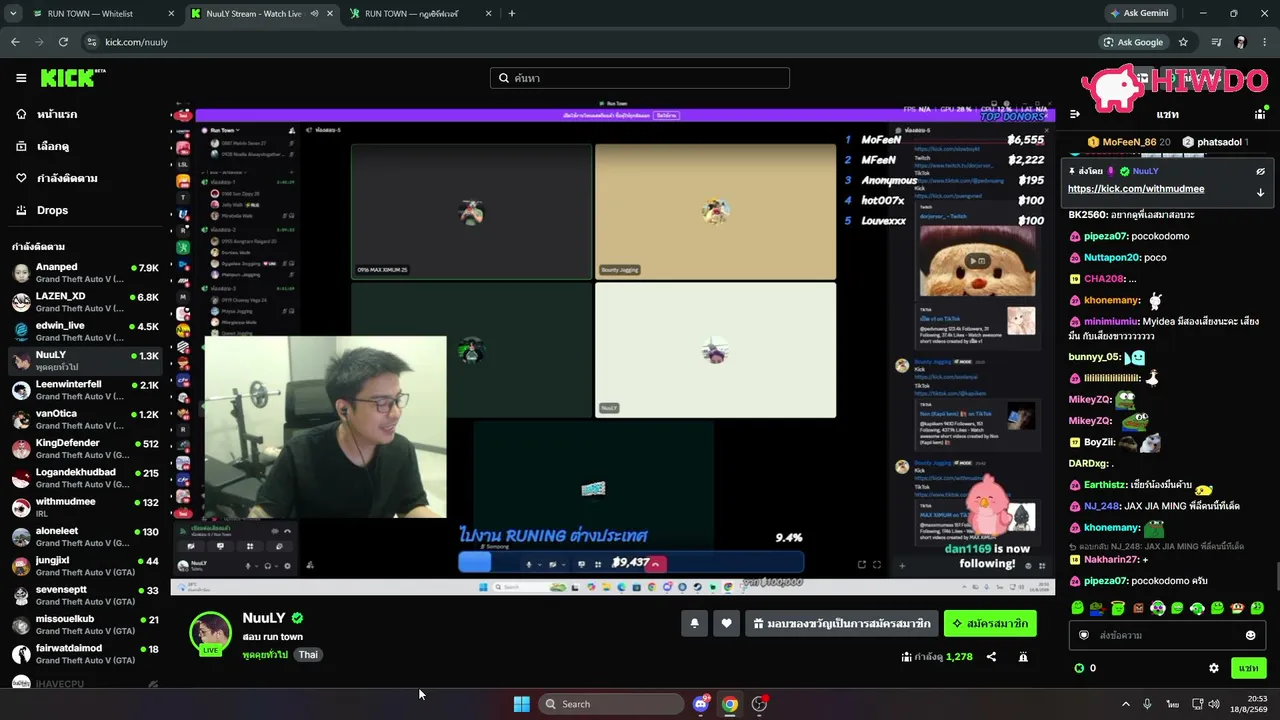Open Chrome media controls
Screen dimensions: 1280x720
pos(1216,42)
